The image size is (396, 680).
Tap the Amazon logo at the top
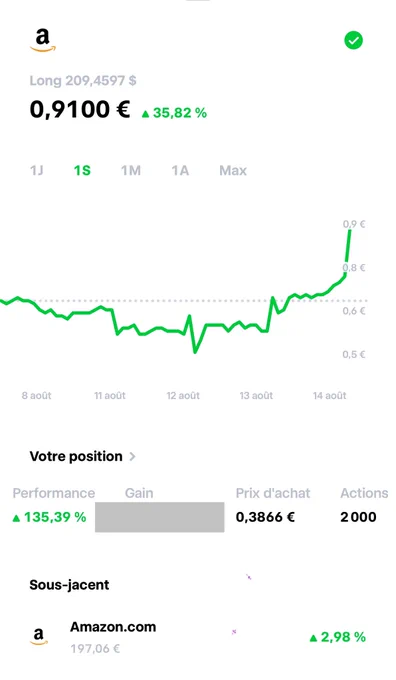(x=43, y=41)
